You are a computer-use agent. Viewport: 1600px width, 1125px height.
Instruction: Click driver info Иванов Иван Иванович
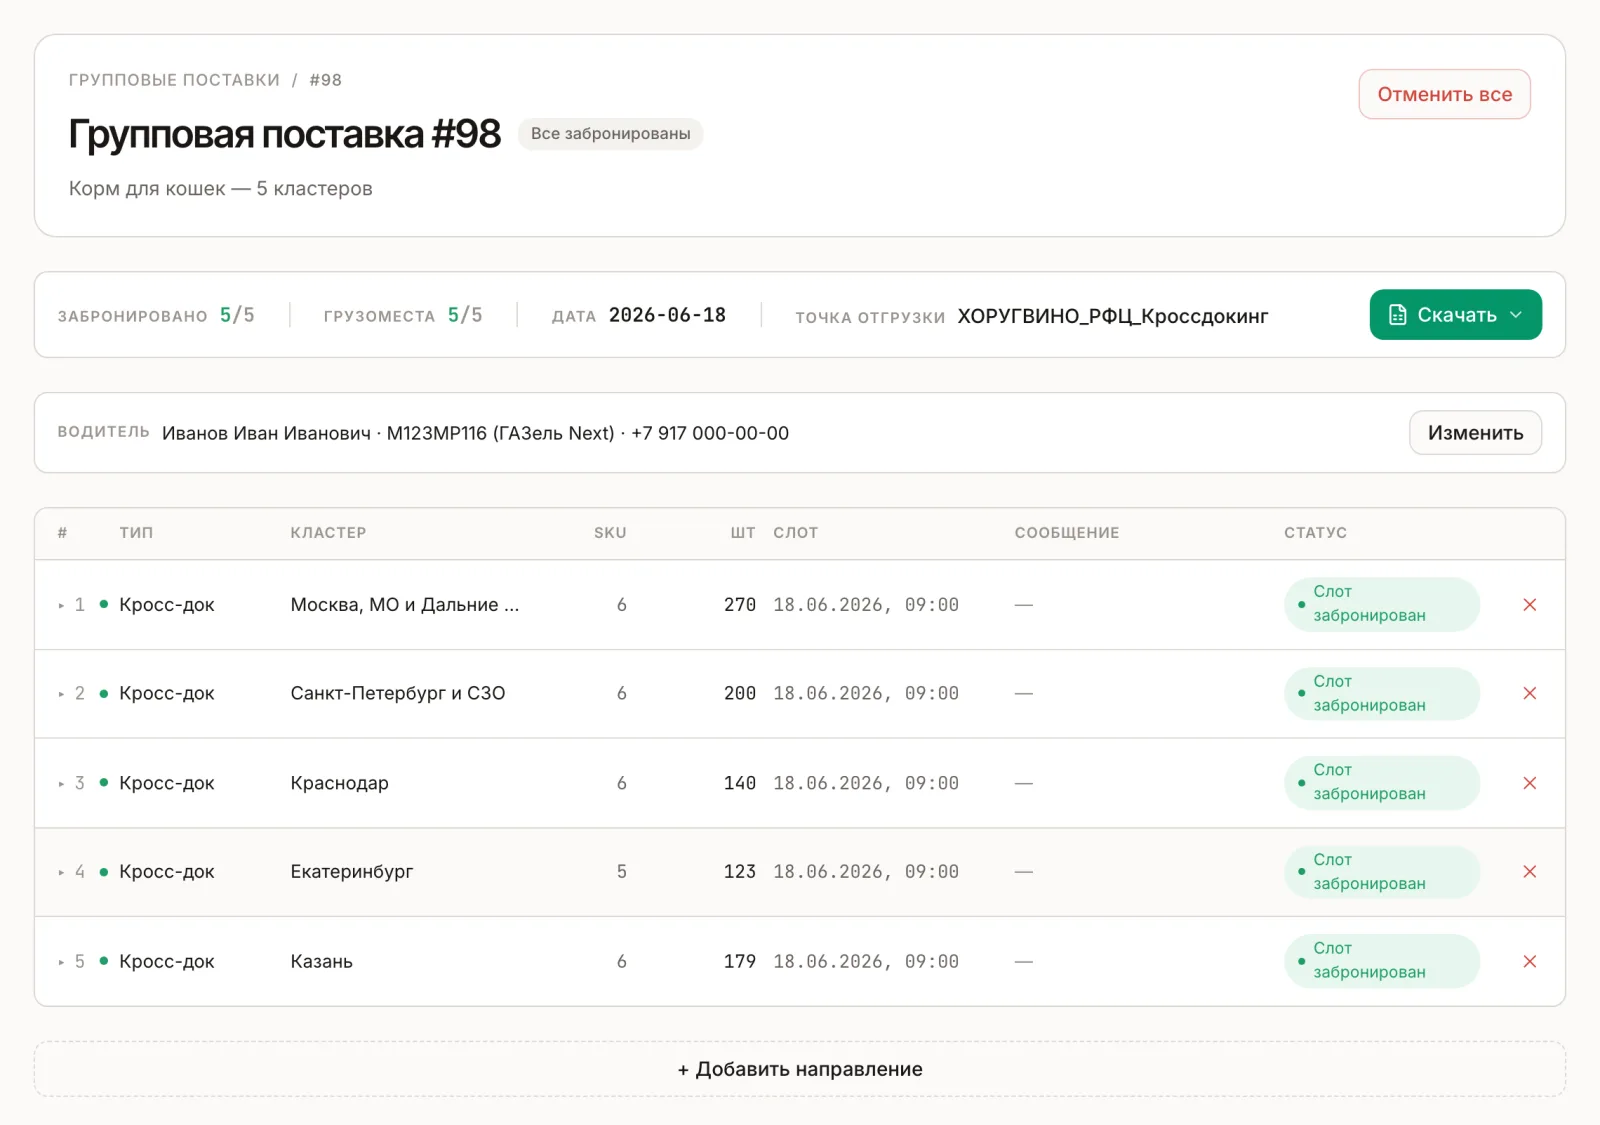[266, 433]
